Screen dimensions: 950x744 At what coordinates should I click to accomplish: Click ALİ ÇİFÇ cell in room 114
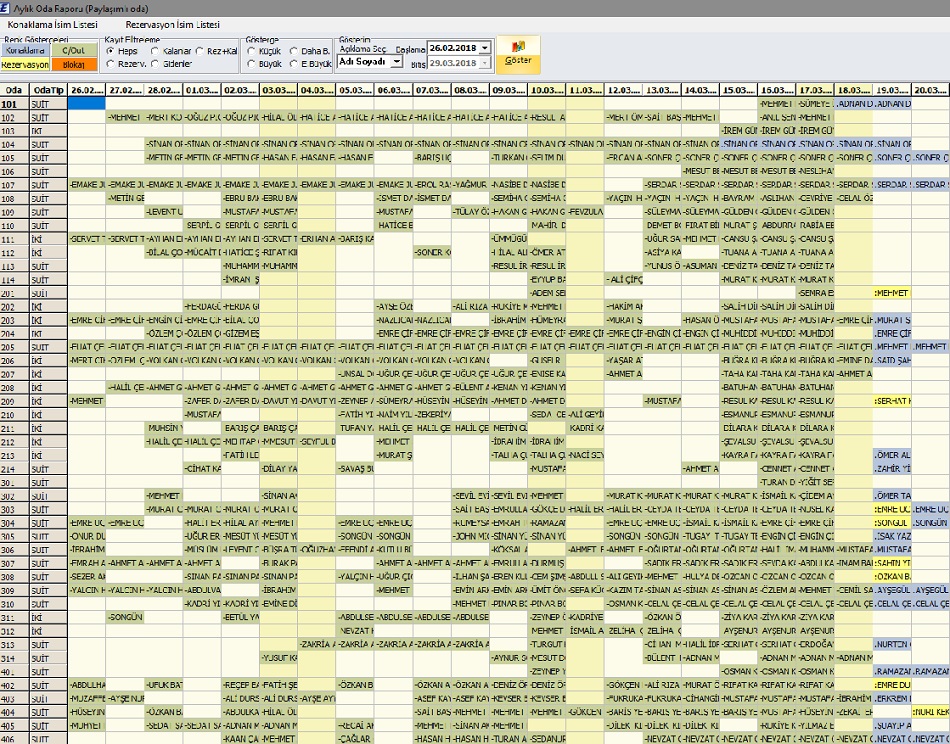[623, 280]
